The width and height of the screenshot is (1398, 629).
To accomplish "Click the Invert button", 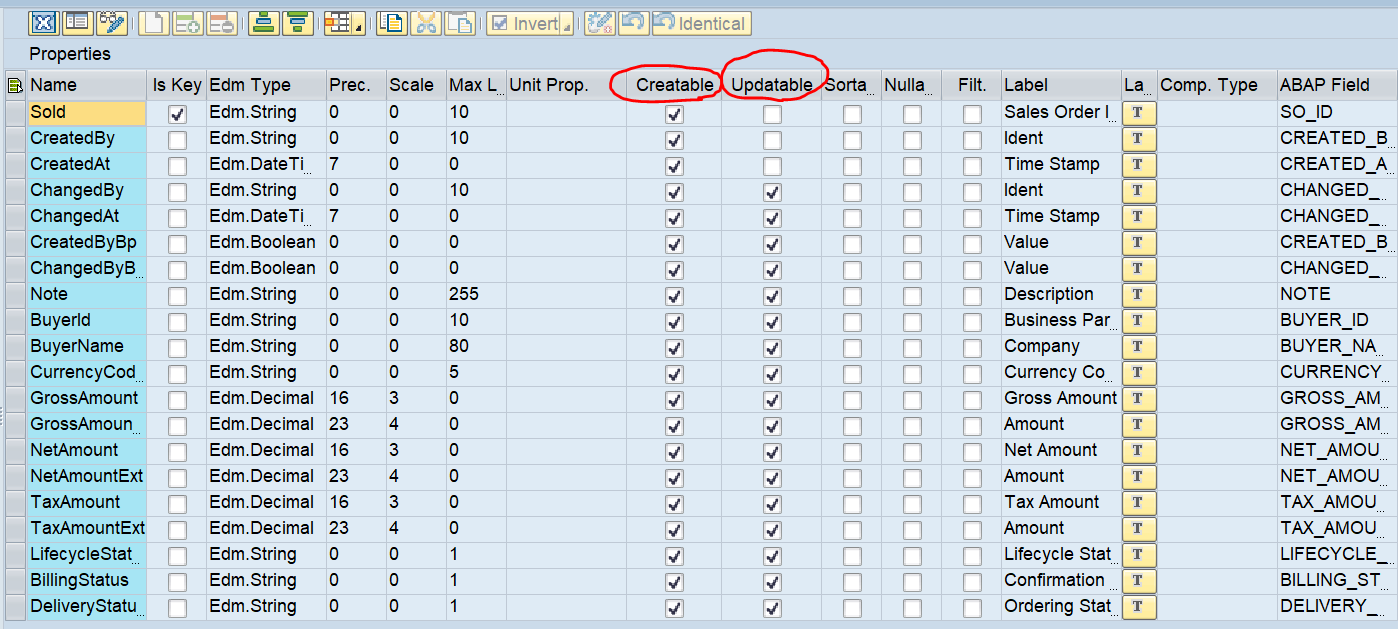I will [x=523, y=23].
